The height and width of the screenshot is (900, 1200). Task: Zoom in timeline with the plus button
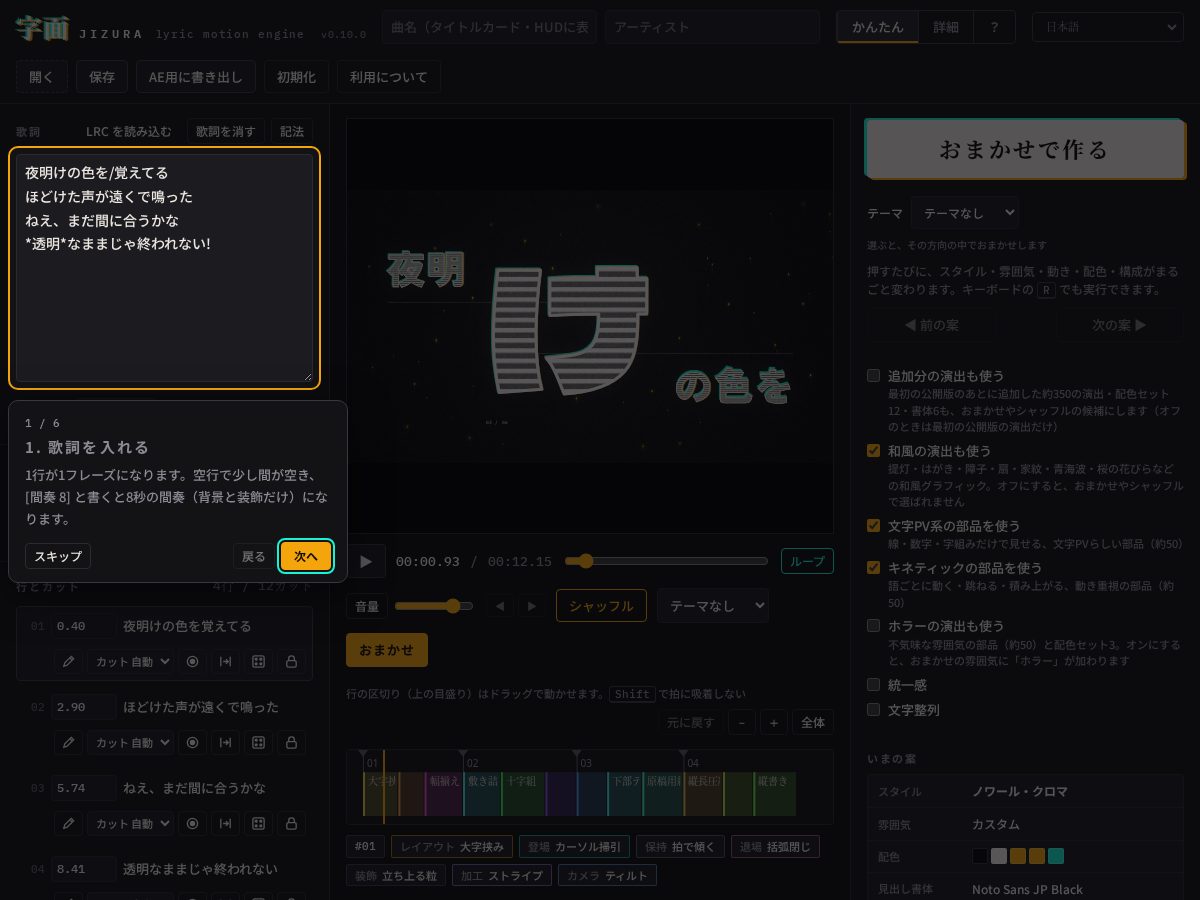773,722
